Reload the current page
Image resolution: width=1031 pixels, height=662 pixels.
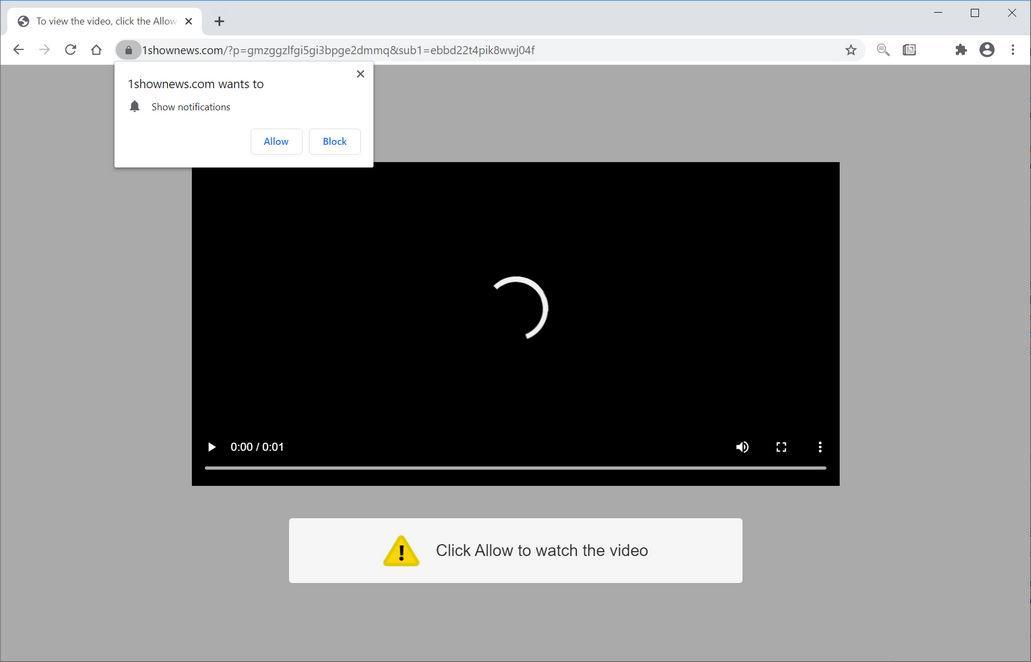coord(70,49)
